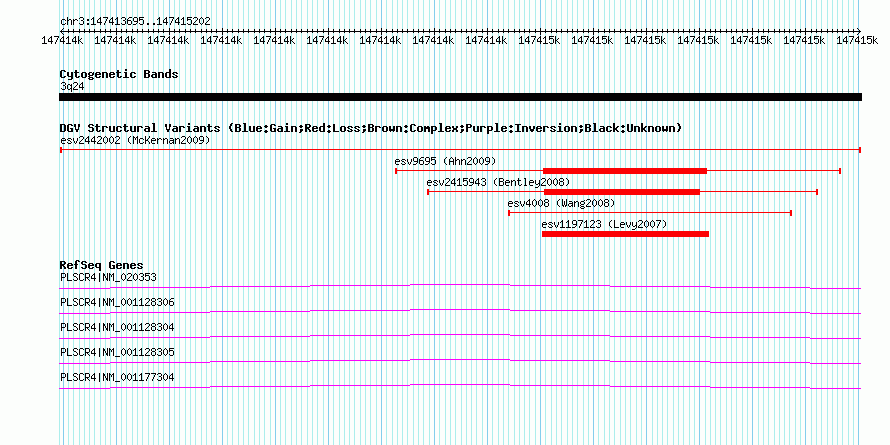Select the magenta intron line of NM_001177304
This screenshot has width=890, height=445.
[x=460, y=386]
